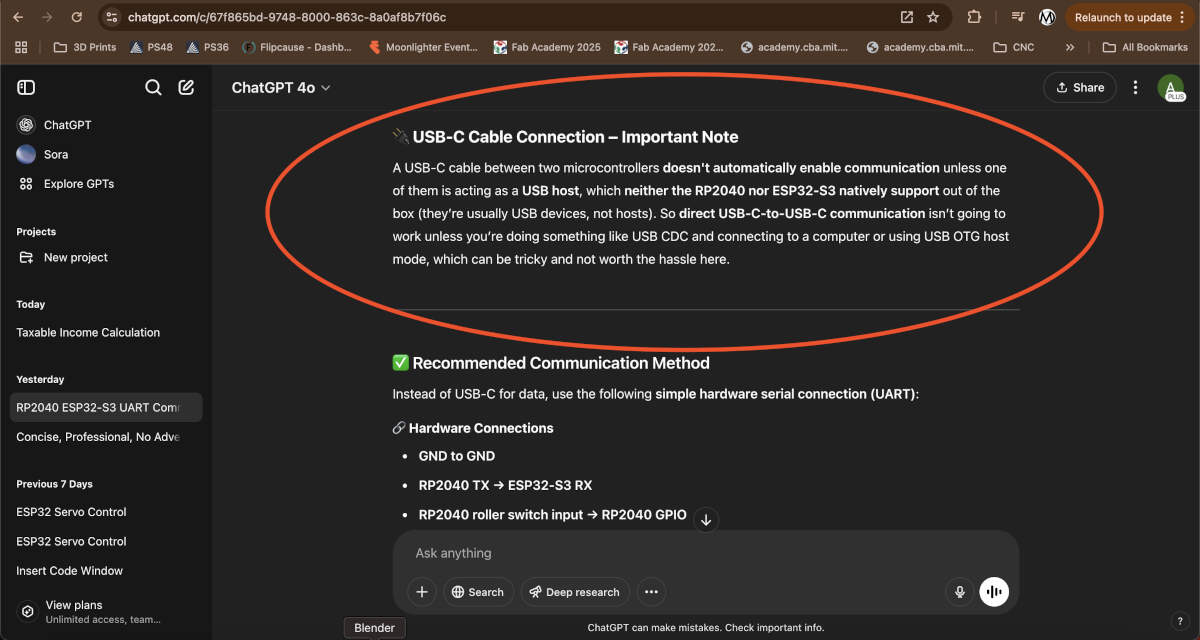The image size is (1200, 640).
Task: Click the Ask anything input field
Action: [705, 553]
